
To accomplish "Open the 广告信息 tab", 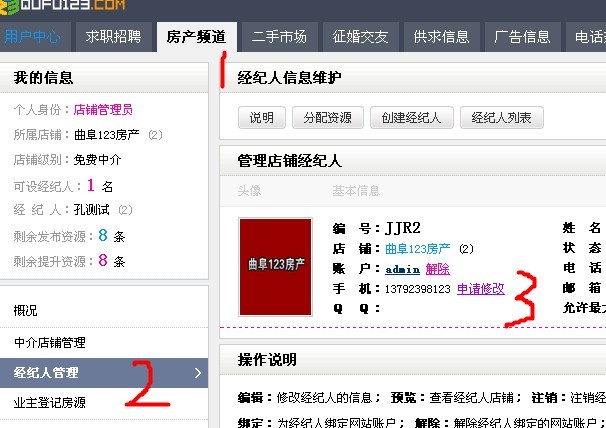I will tap(522, 37).
